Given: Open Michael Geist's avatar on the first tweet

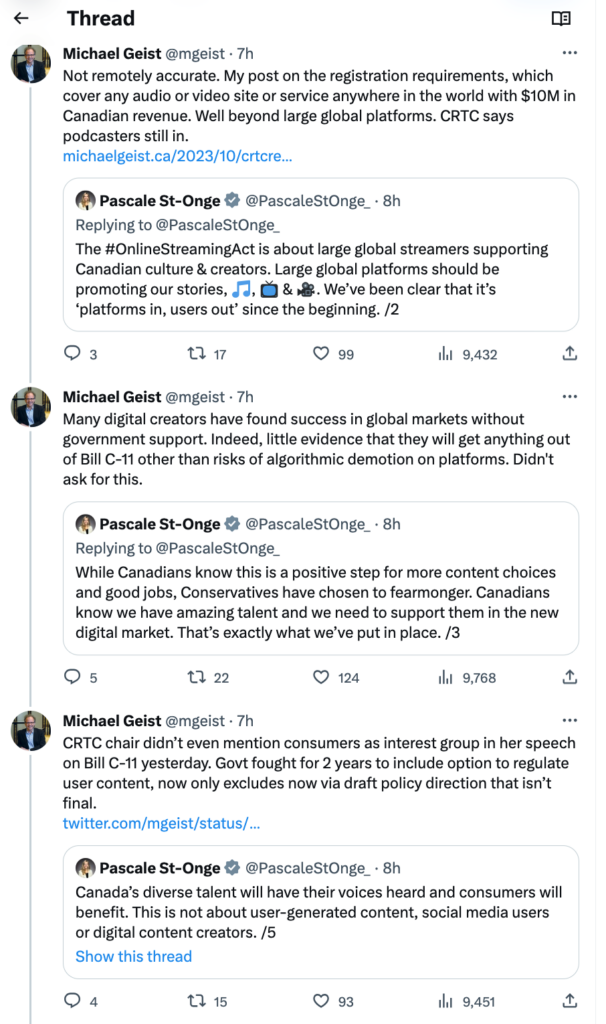Looking at the screenshot, I should coord(31,64).
